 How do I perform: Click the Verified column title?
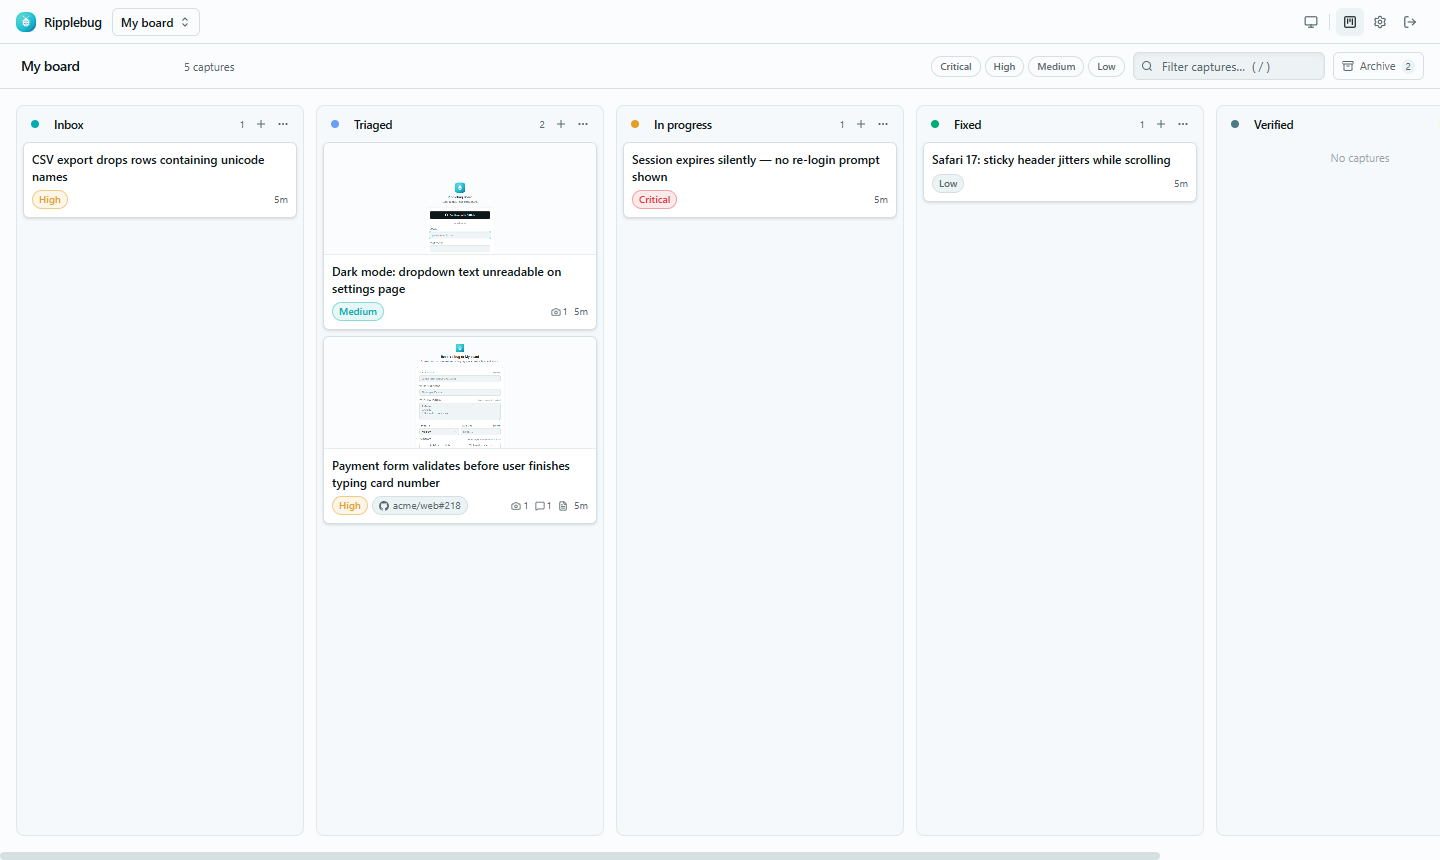tap(1273, 125)
